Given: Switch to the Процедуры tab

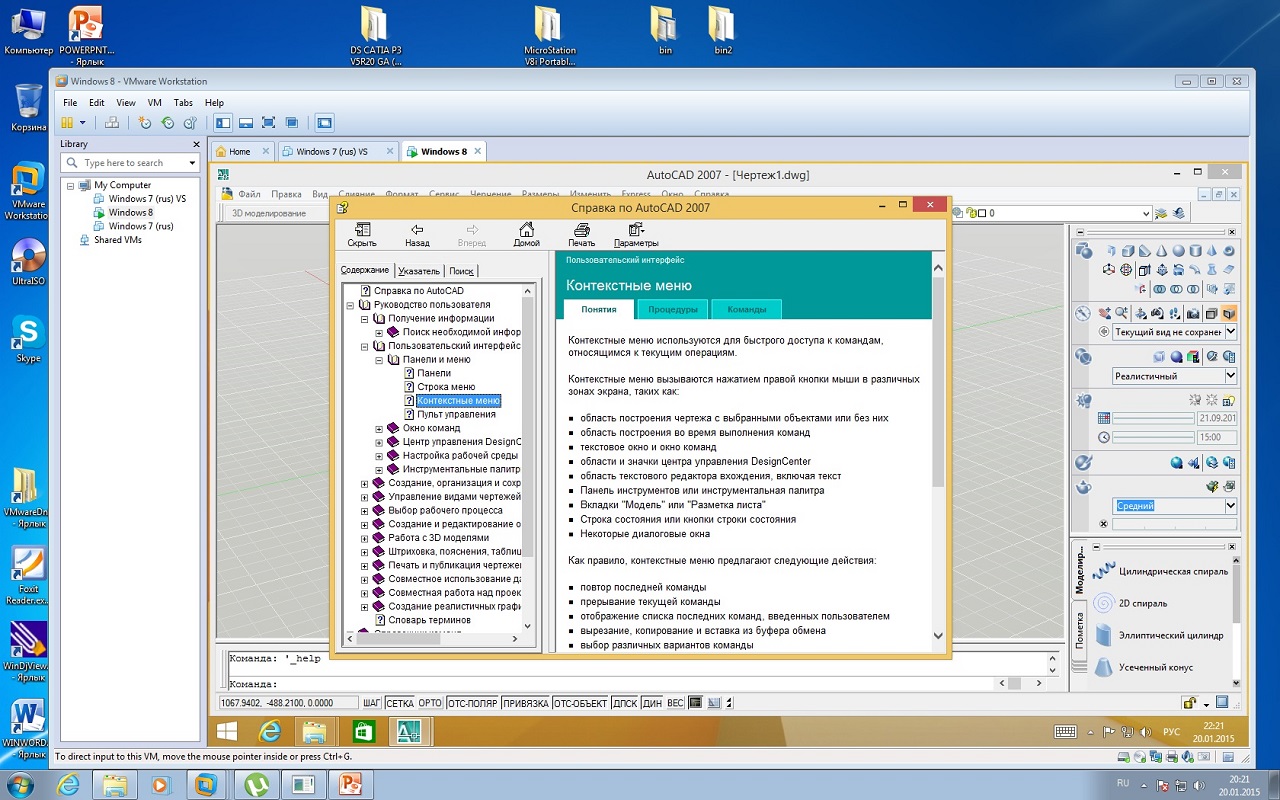Looking at the screenshot, I should (x=672, y=310).
